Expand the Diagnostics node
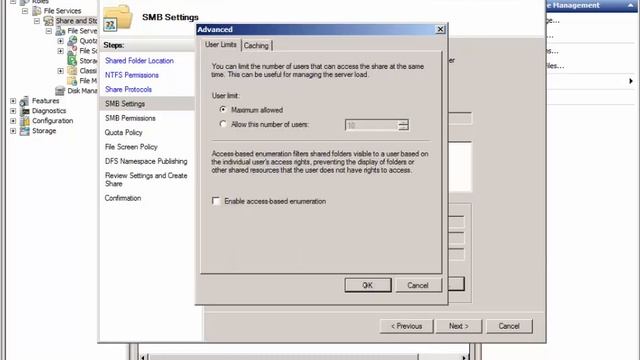640x360 pixels. click(x=13, y=111)
